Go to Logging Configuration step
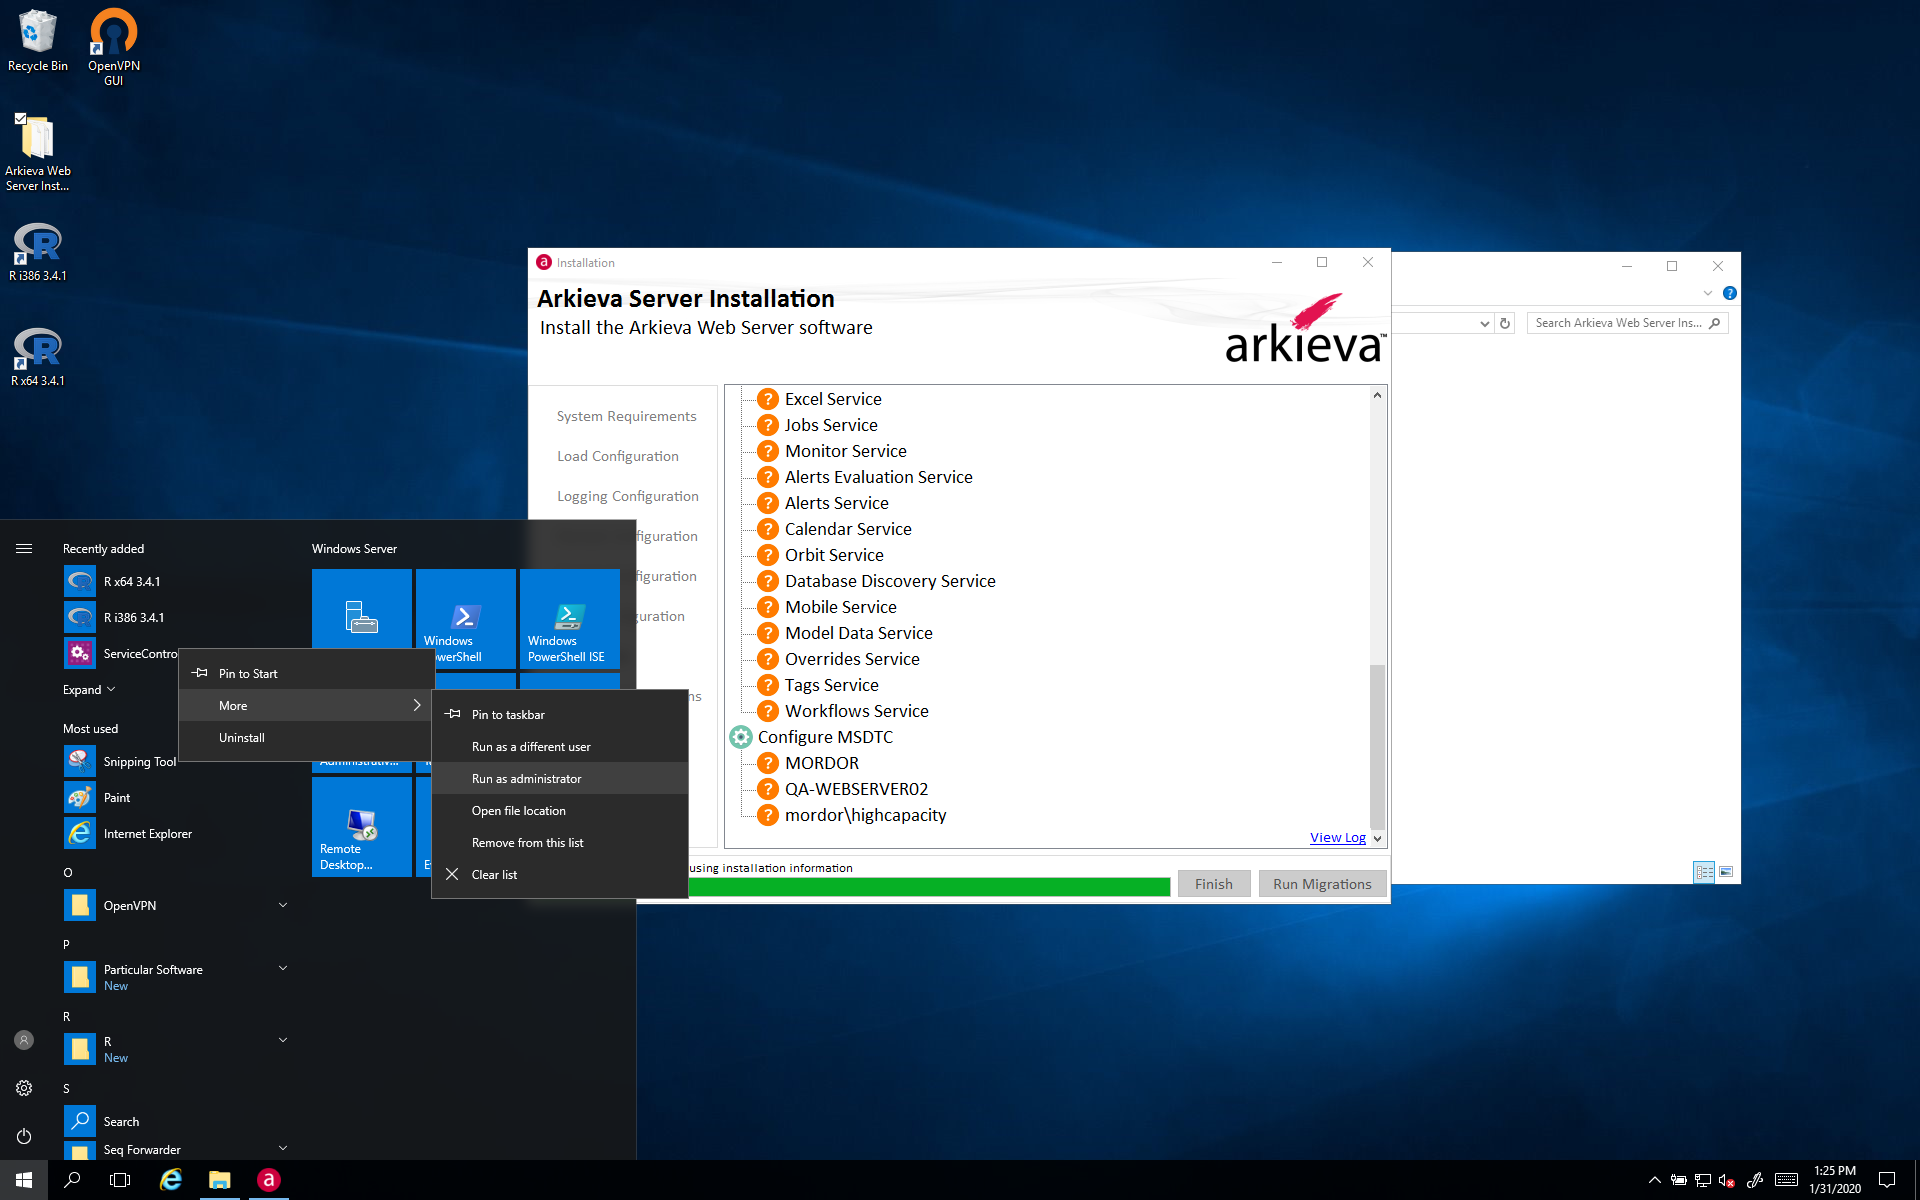This screenshot has width=1920, height=1200. (x=627, y=496)
